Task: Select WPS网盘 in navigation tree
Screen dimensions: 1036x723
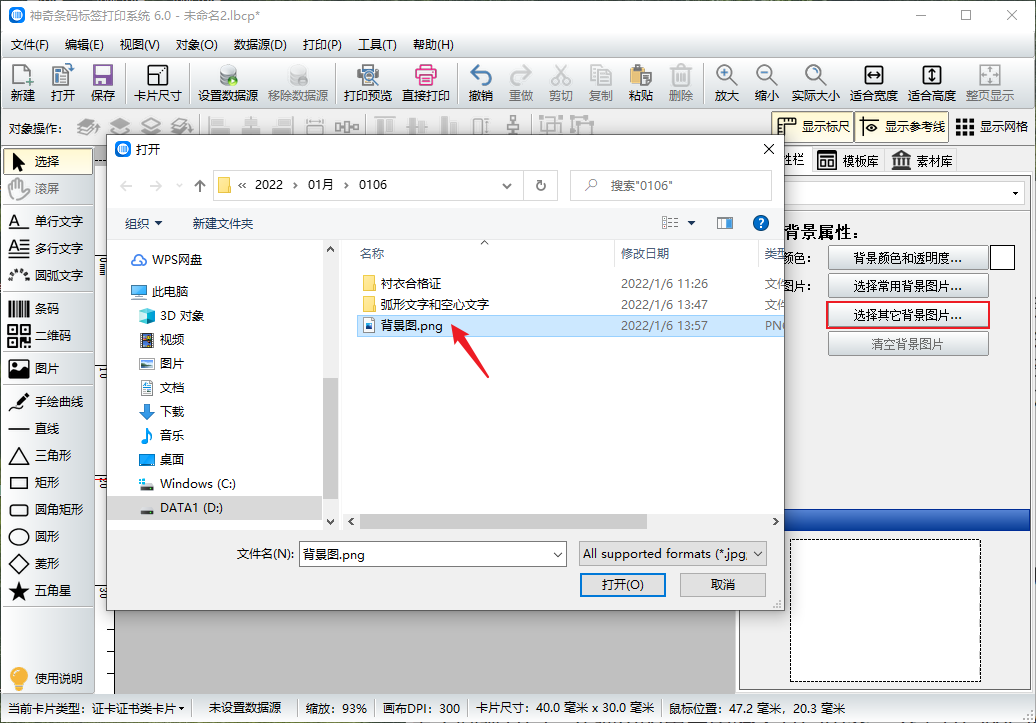Action: click(x=166, y=260)
